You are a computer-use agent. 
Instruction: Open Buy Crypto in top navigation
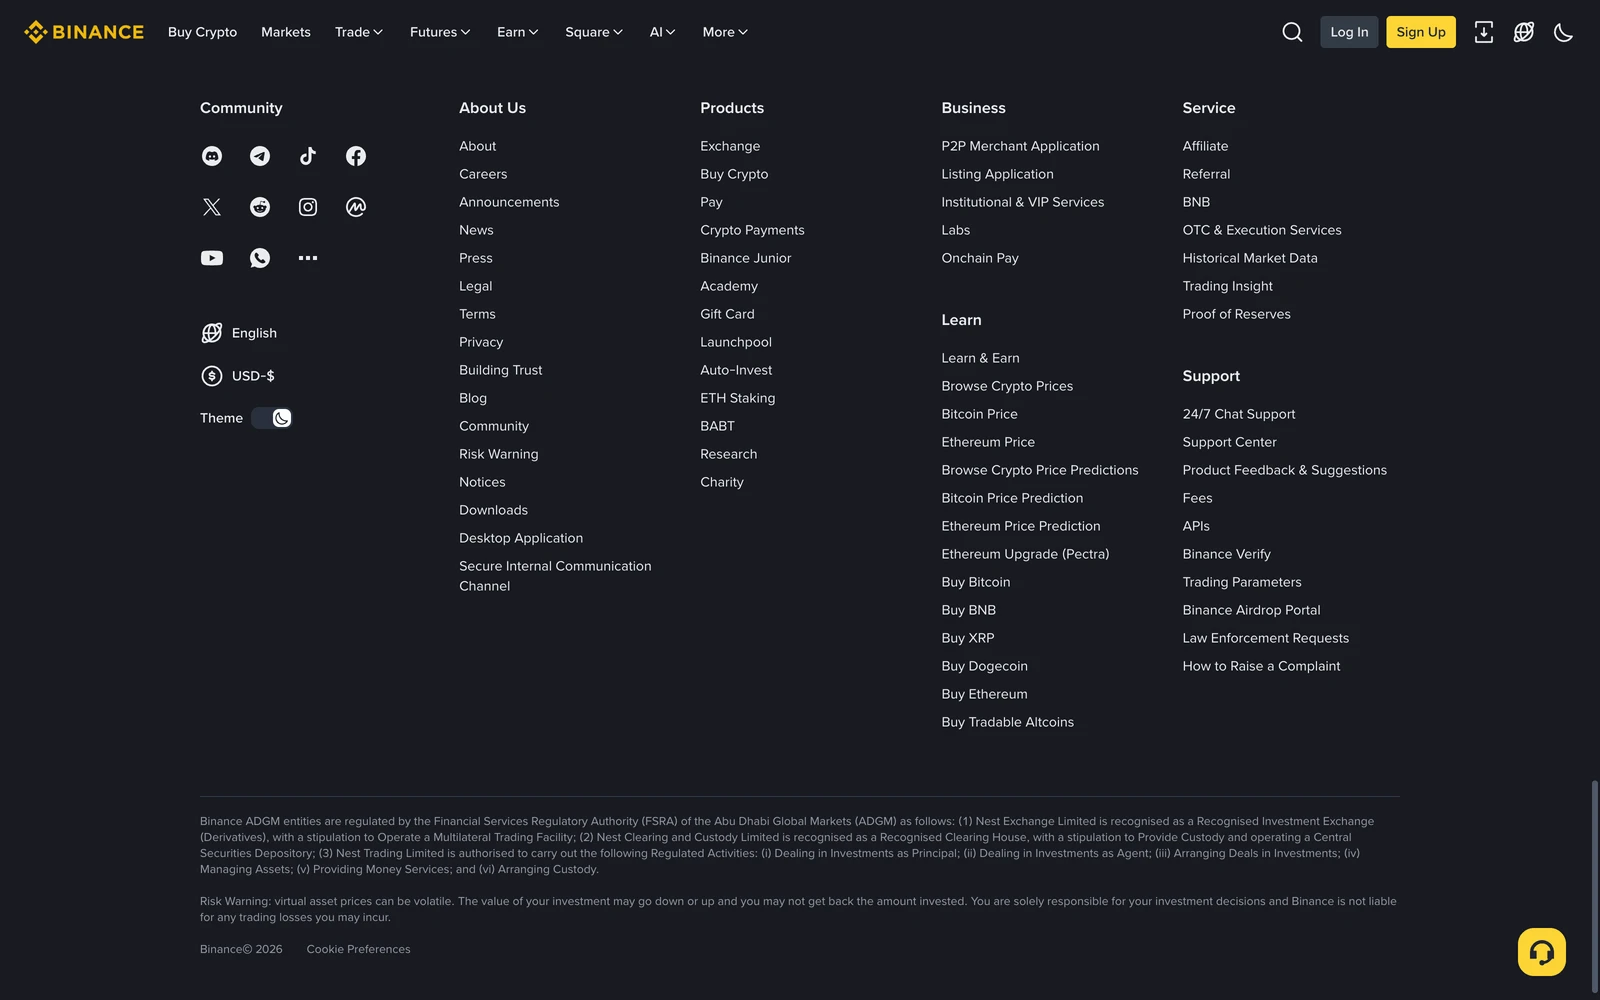click(202, 32)
